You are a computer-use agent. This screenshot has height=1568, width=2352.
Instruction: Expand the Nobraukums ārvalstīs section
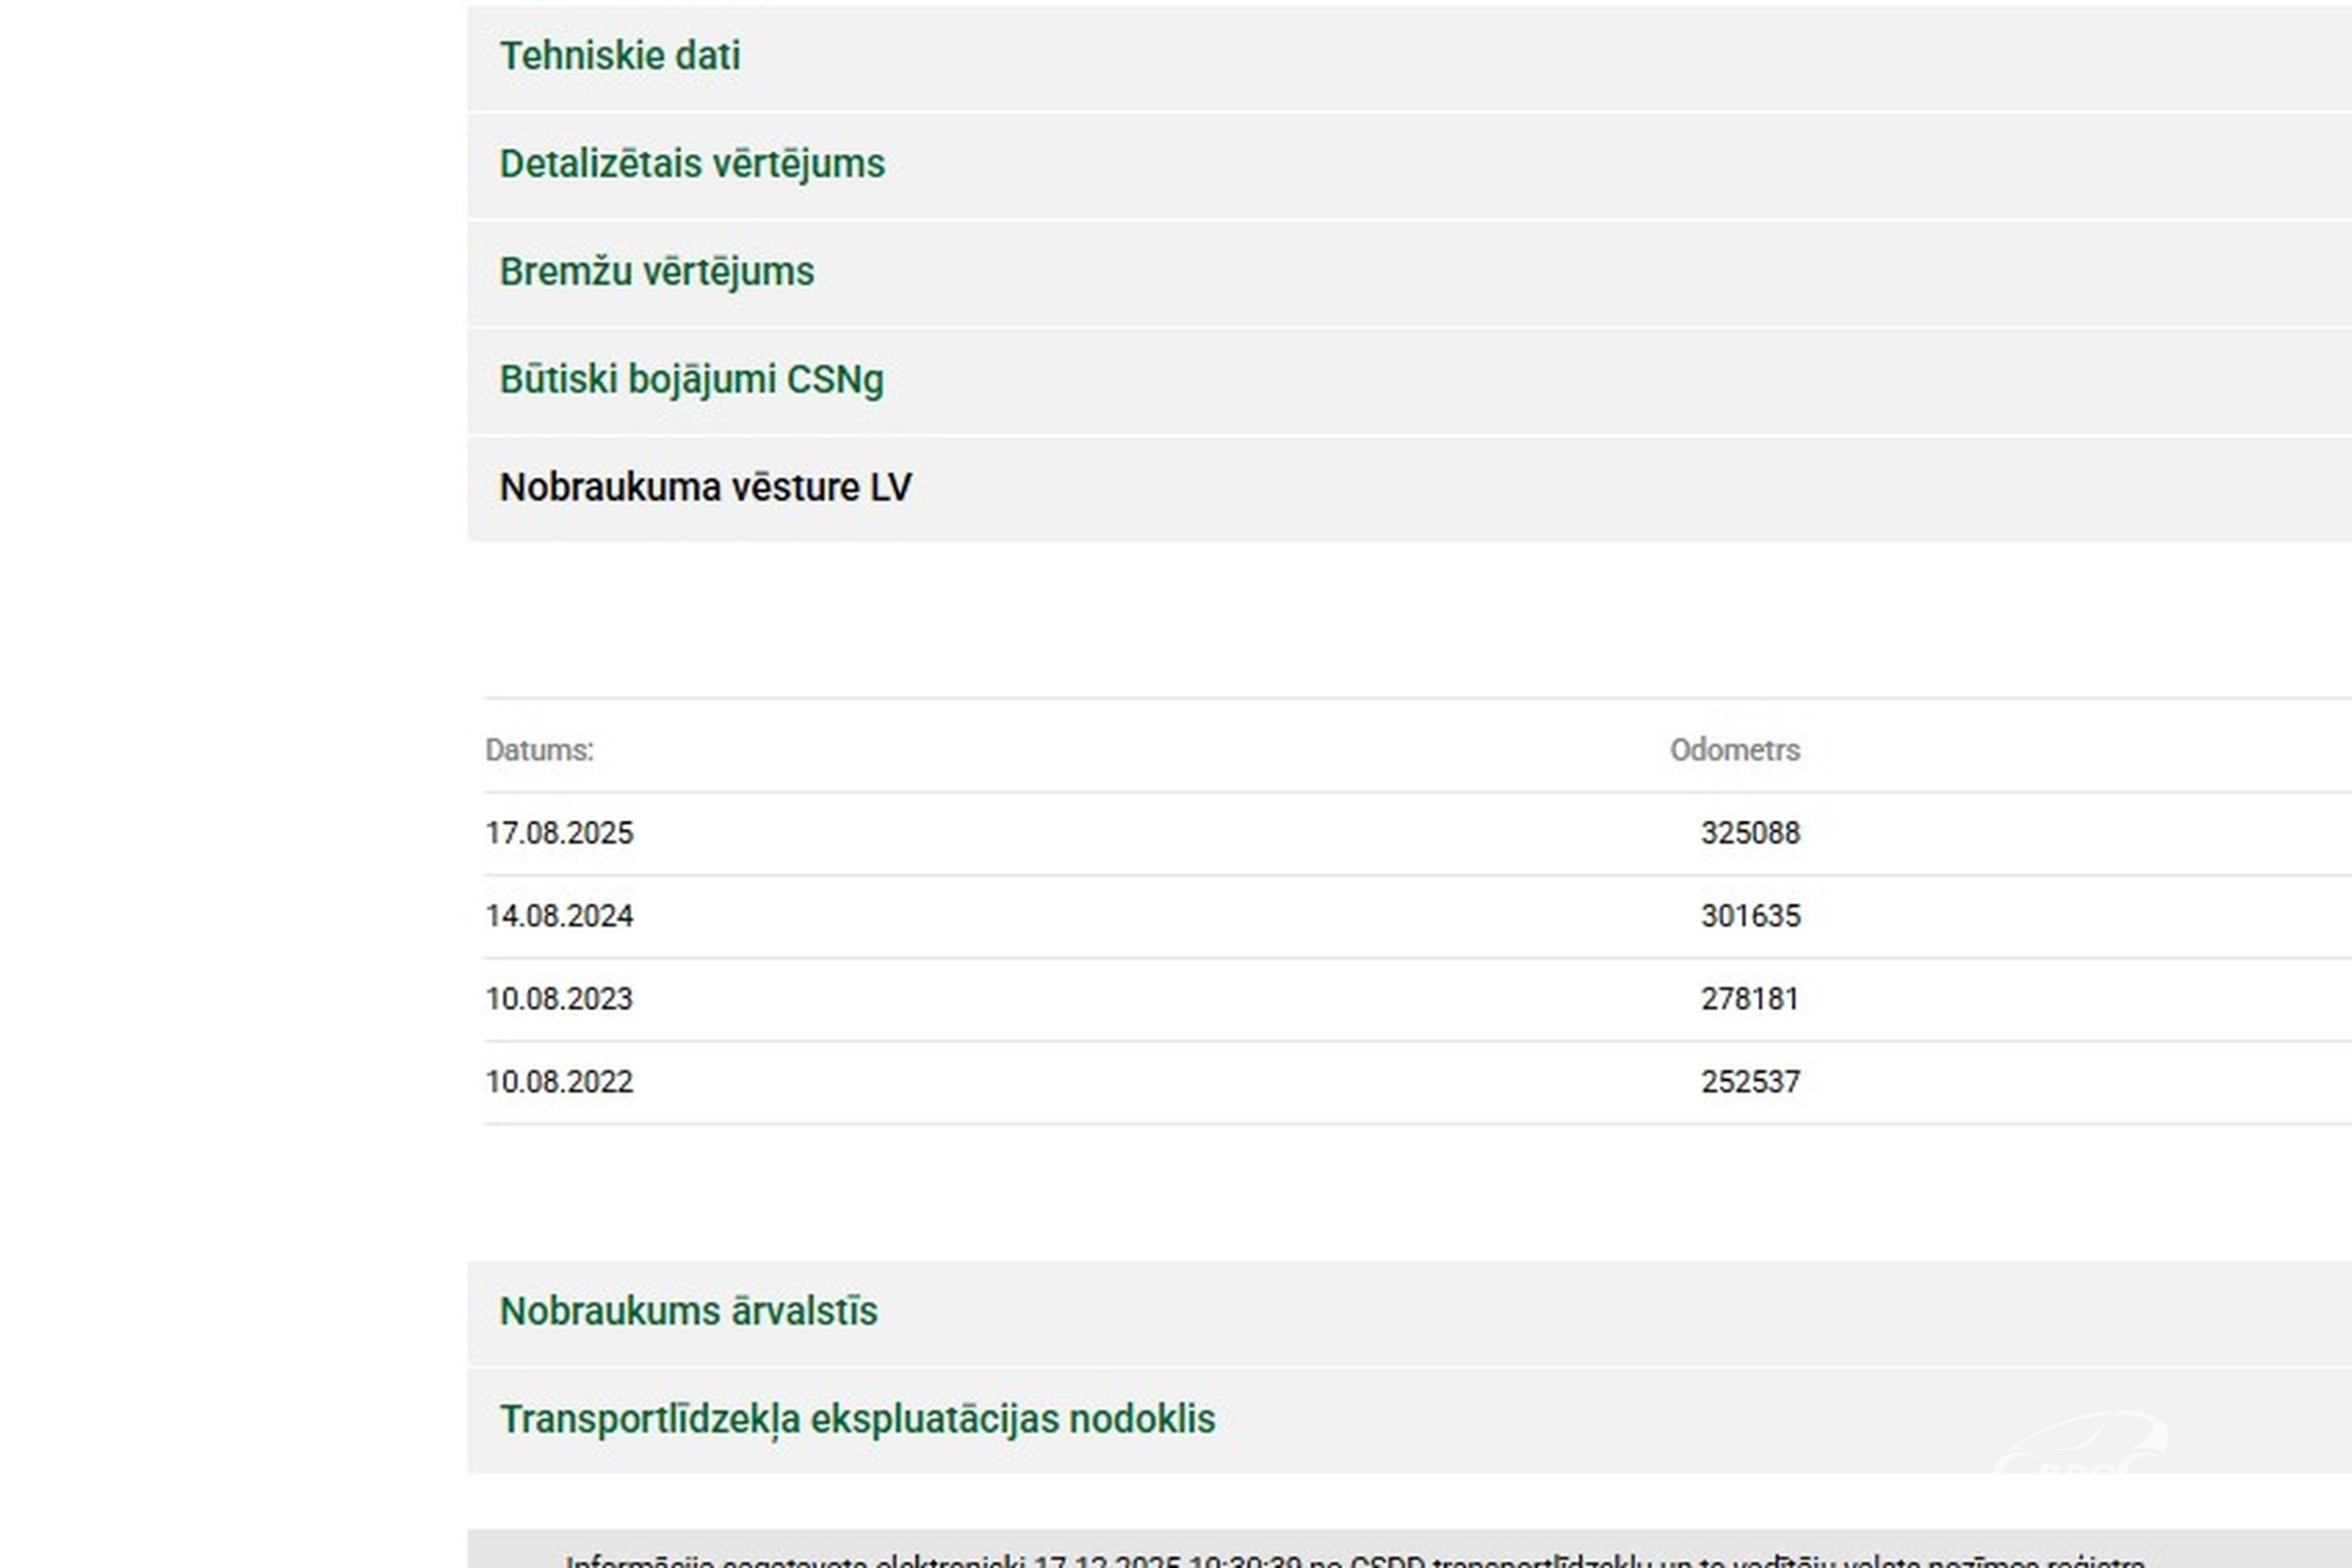688,1312
